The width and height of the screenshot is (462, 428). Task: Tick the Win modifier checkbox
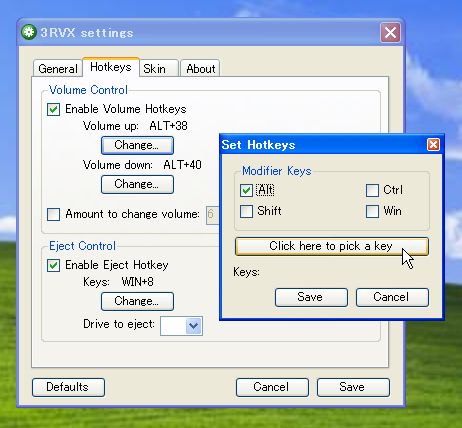372,211
